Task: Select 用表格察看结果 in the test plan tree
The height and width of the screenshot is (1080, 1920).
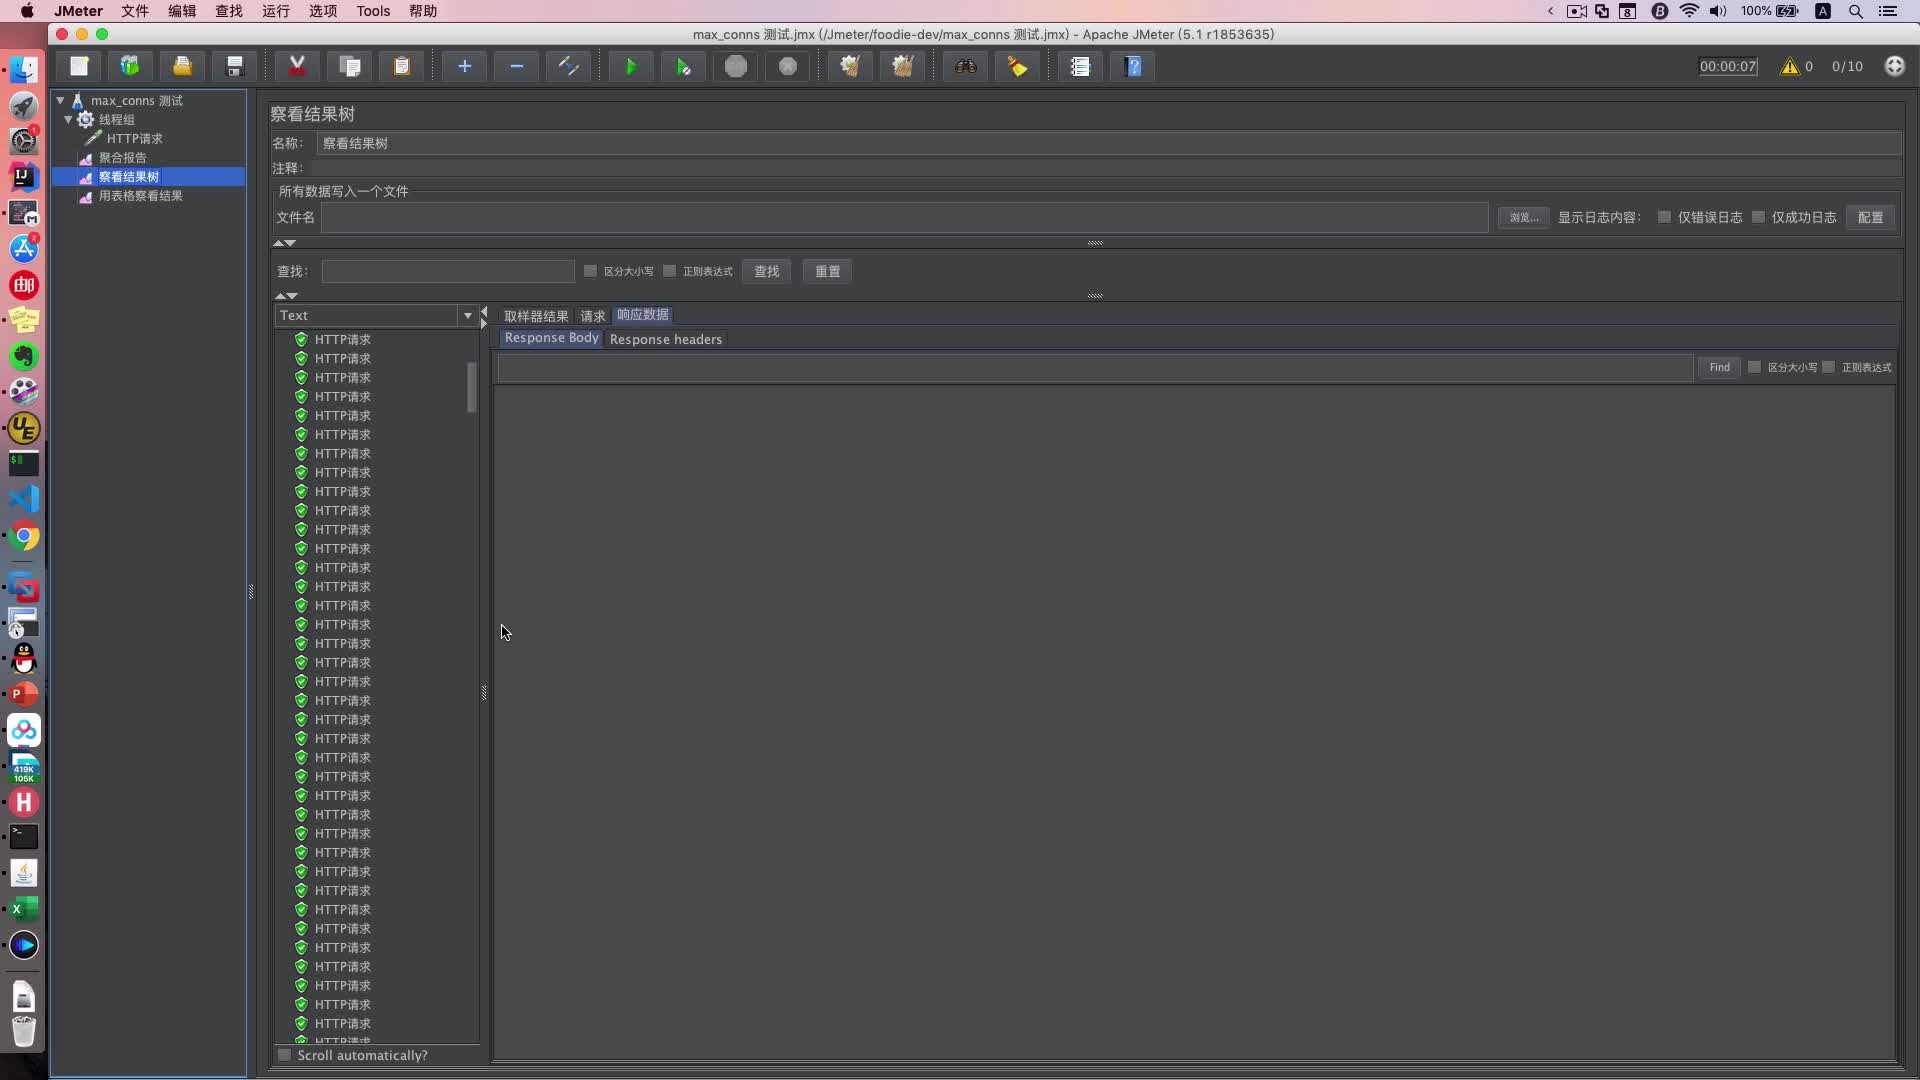Action: click(140, 196)
